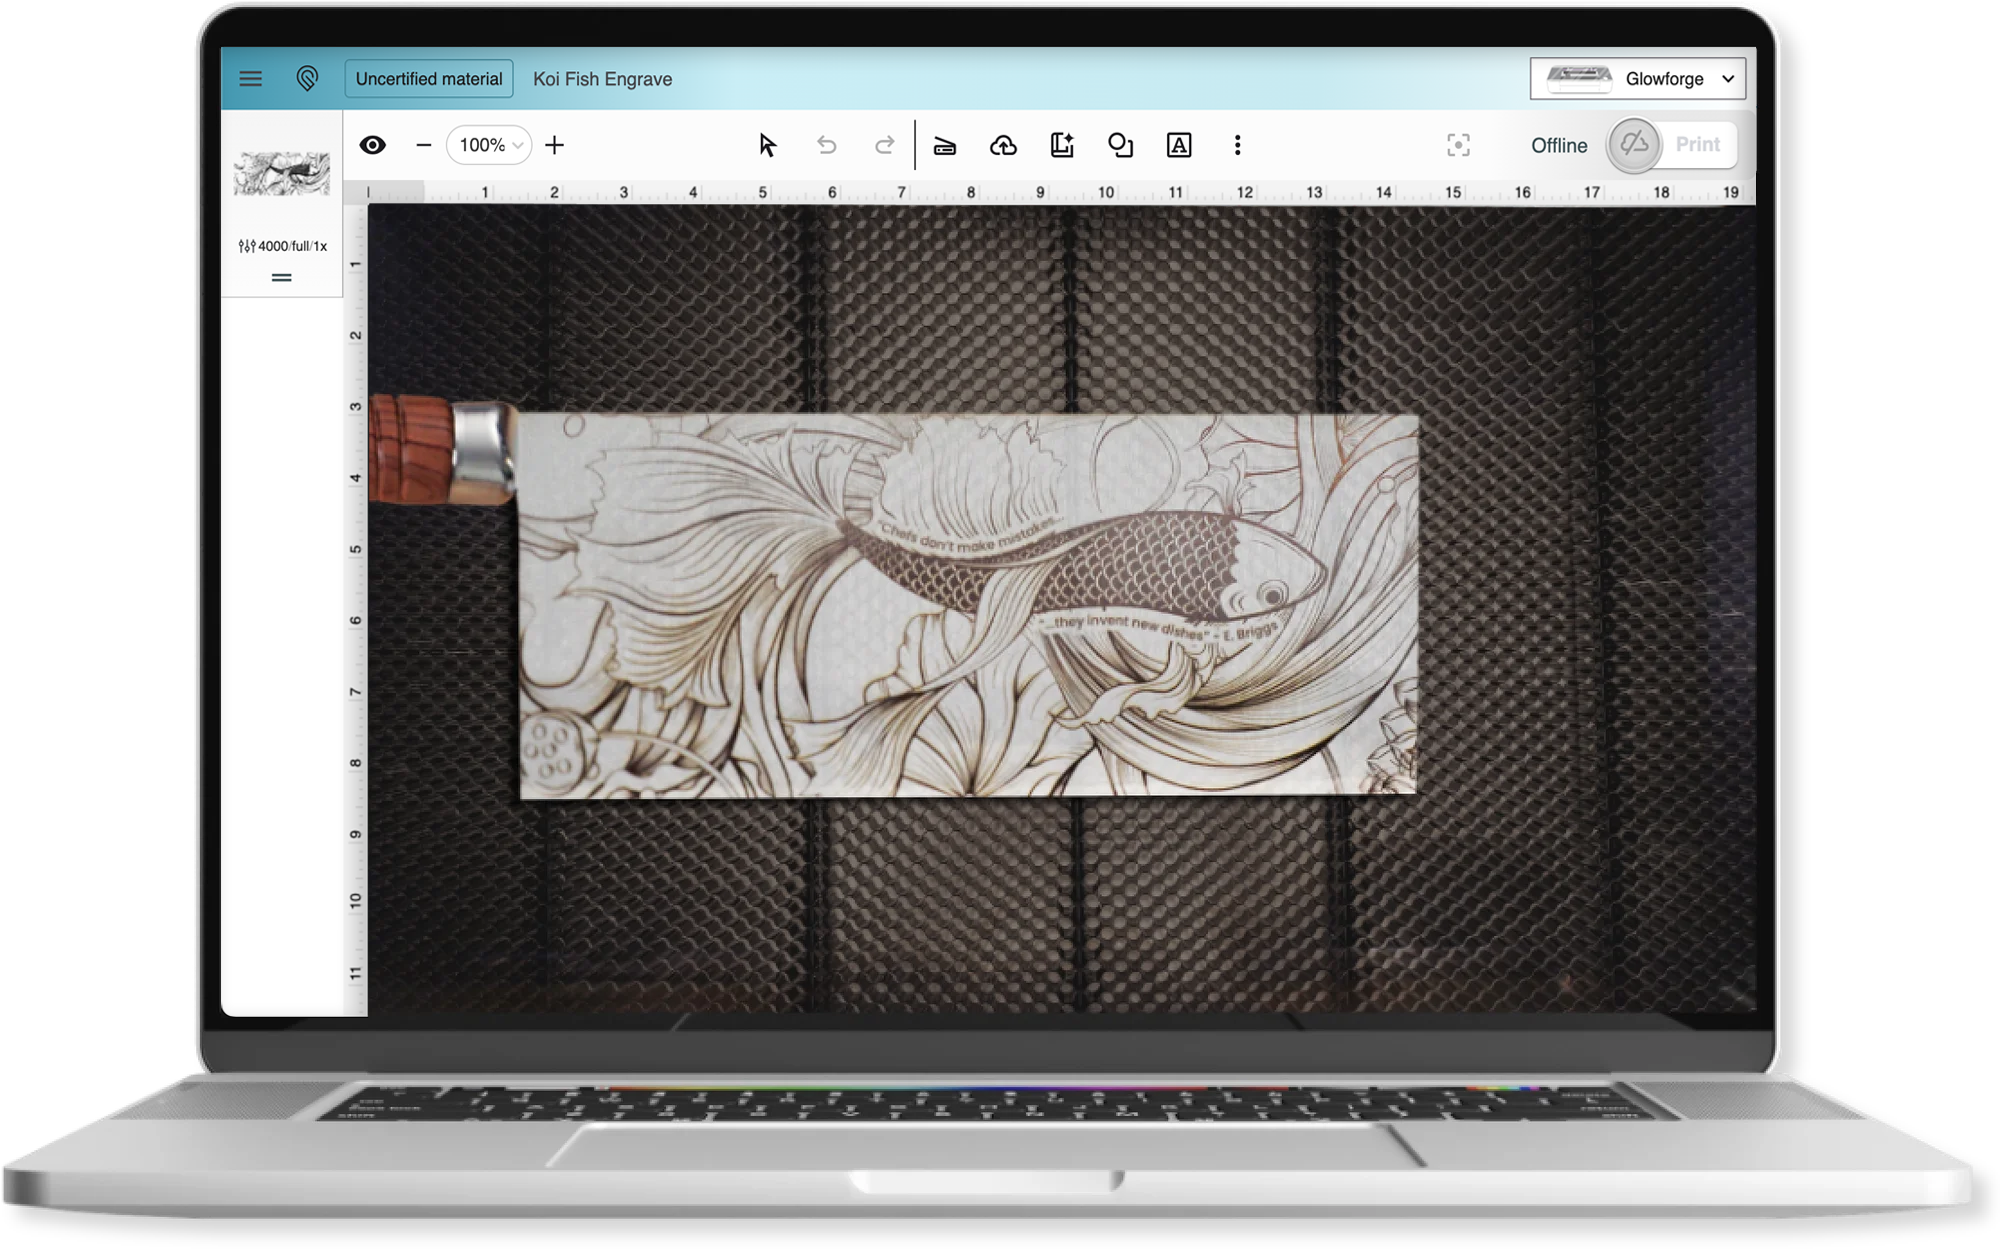The height and width of the screenshot is (1249, 2000).
Task: Expand the 100% zoom level dropdown
Action: pos(489,145)
